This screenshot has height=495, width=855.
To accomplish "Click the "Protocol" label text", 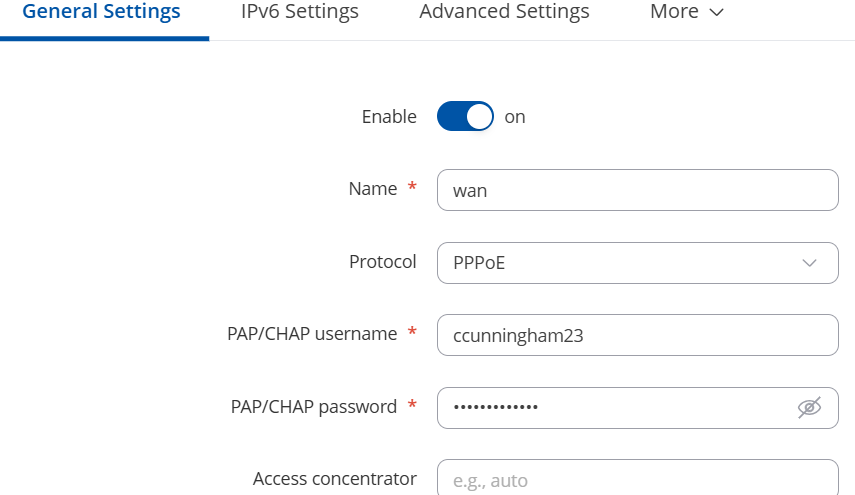I will pyautogui.click(x=383, y=262).
